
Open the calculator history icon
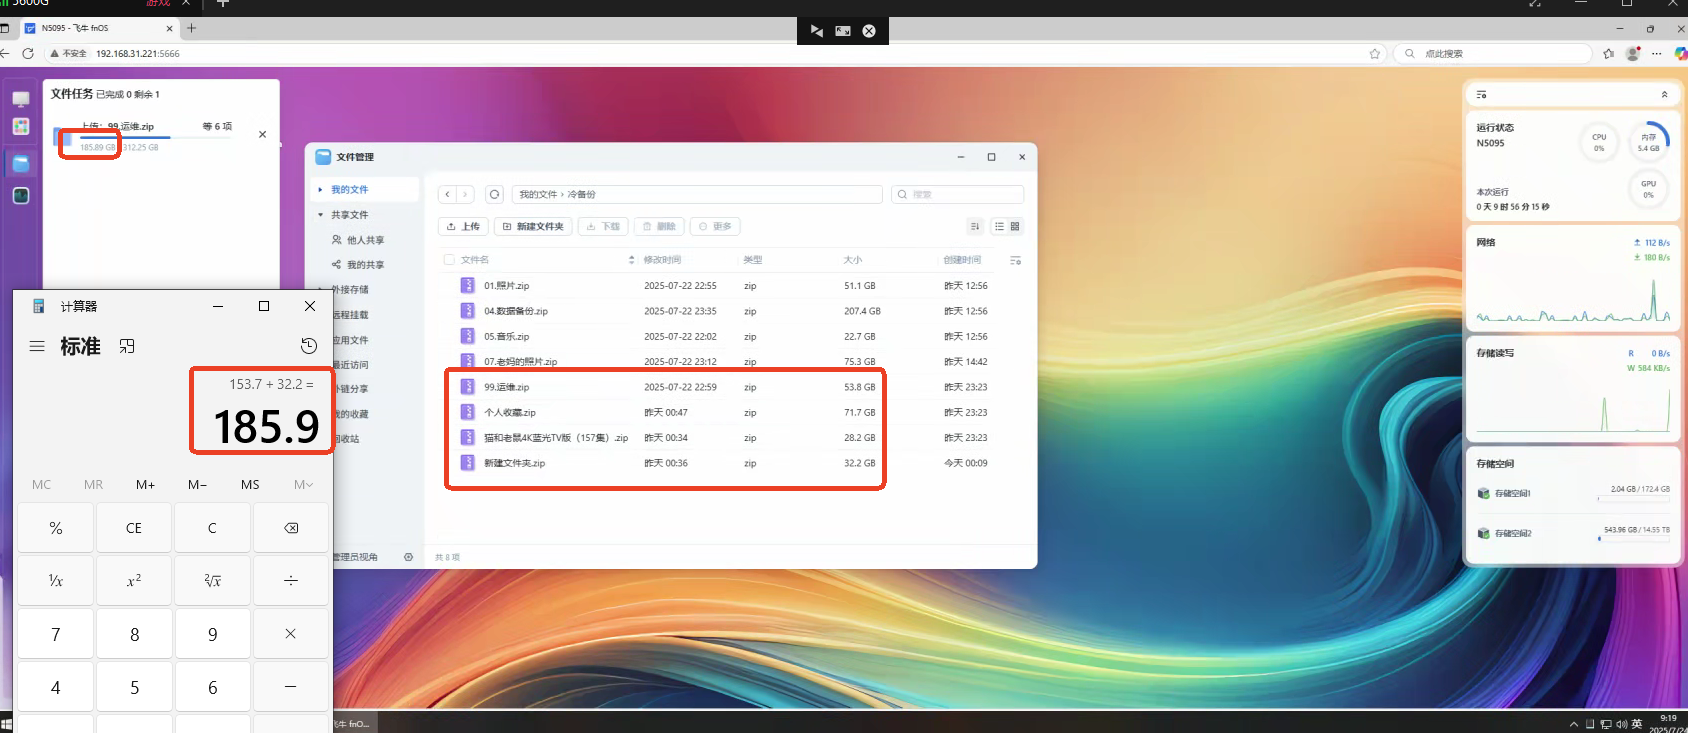tap(309, 346)
